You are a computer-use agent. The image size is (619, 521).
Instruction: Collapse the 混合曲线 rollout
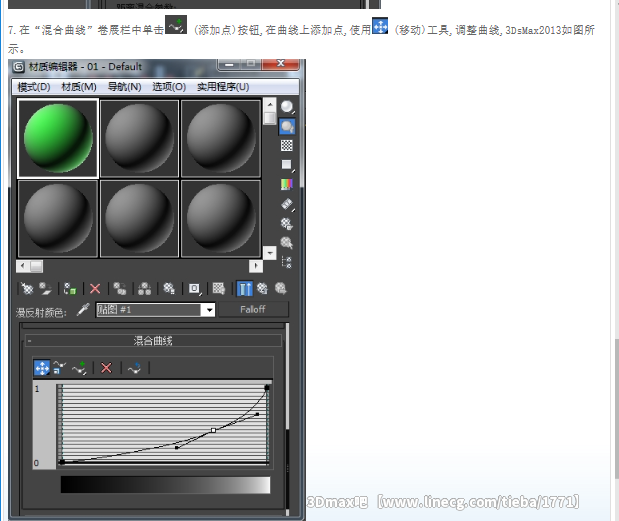(154, 341)
